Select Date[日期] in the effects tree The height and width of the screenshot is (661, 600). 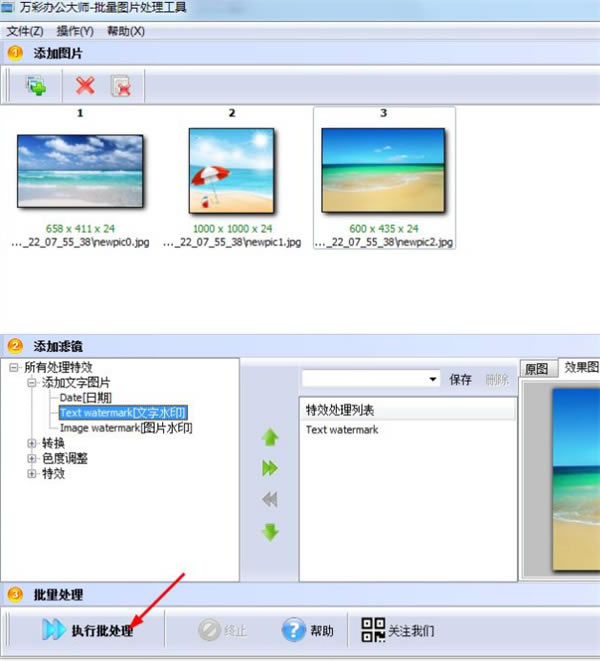click(x=86, y=398)
